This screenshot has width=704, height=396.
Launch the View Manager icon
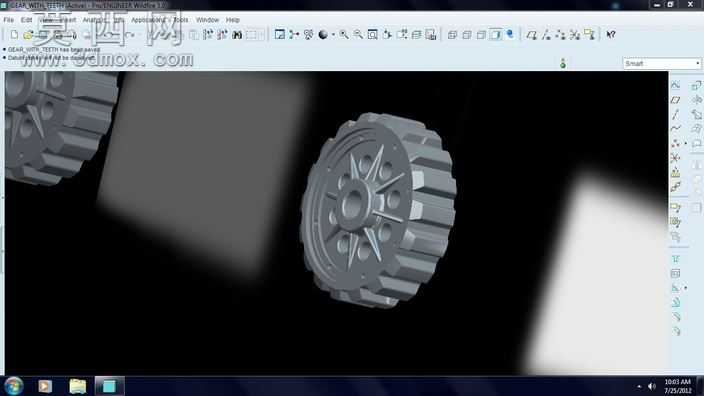[x=431, y=35]
